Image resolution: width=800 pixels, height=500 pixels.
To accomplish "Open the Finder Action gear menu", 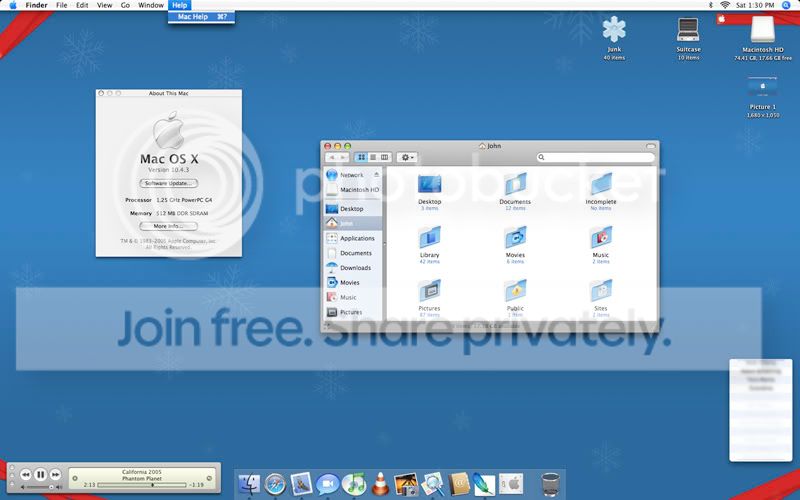I will click(x=407, y=157).
